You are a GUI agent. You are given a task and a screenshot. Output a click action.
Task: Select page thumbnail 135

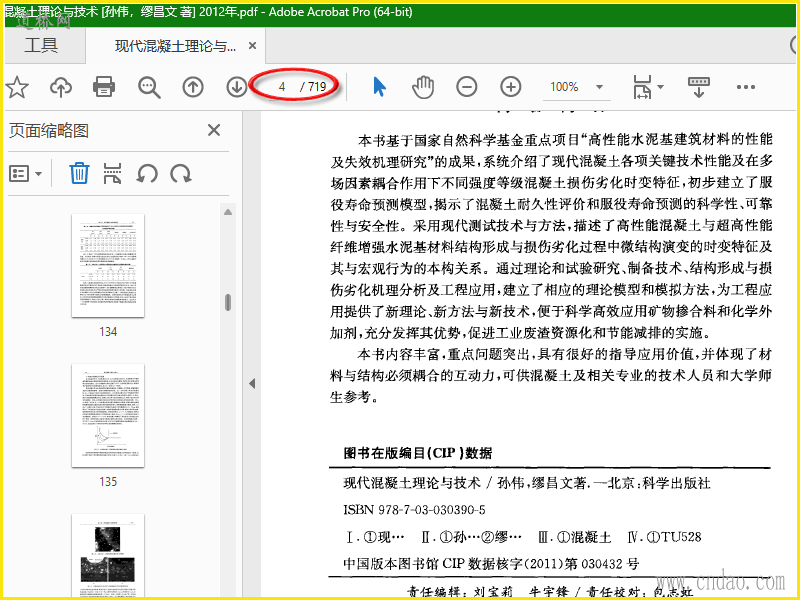[108, 416]
